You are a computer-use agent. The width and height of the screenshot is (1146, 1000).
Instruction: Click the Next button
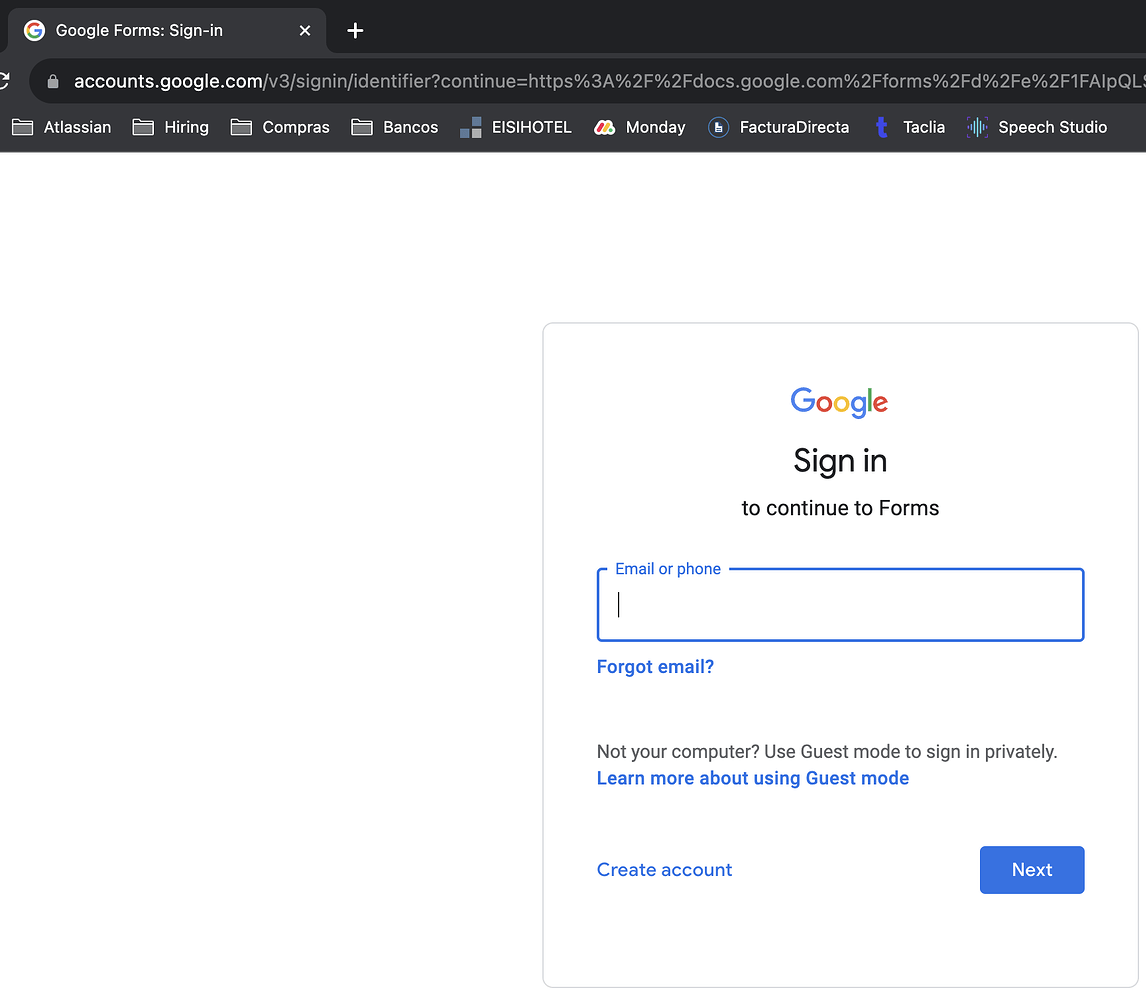1031,870
